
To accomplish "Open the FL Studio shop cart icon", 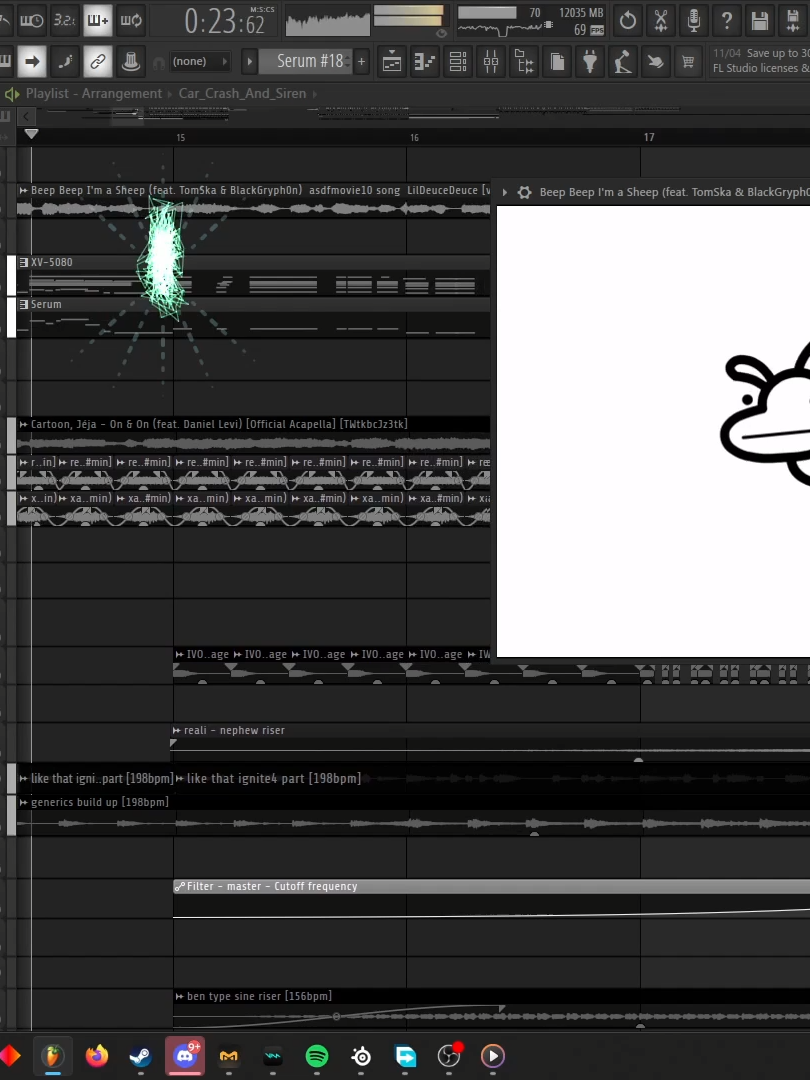I will click(x=688, y=61).
